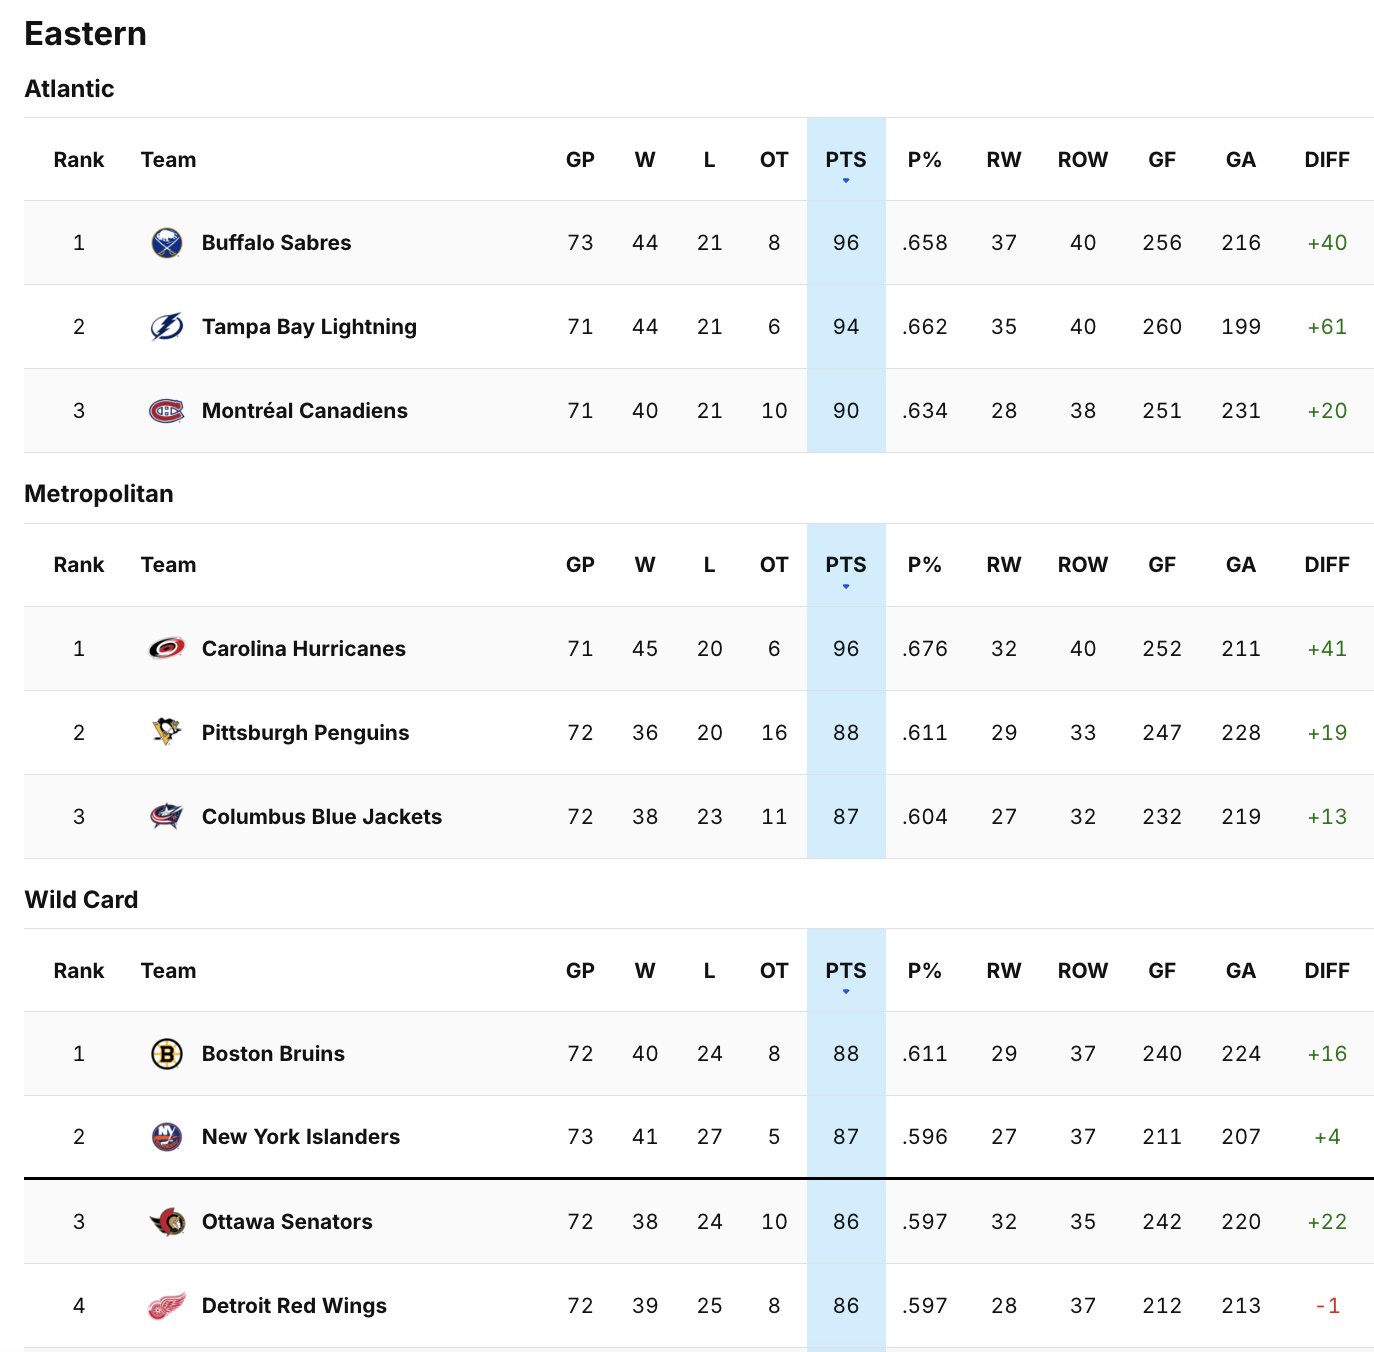Click the Carolina Hurricanes logo
This screenshot has height=1352, width=1374.
[166, 649]
